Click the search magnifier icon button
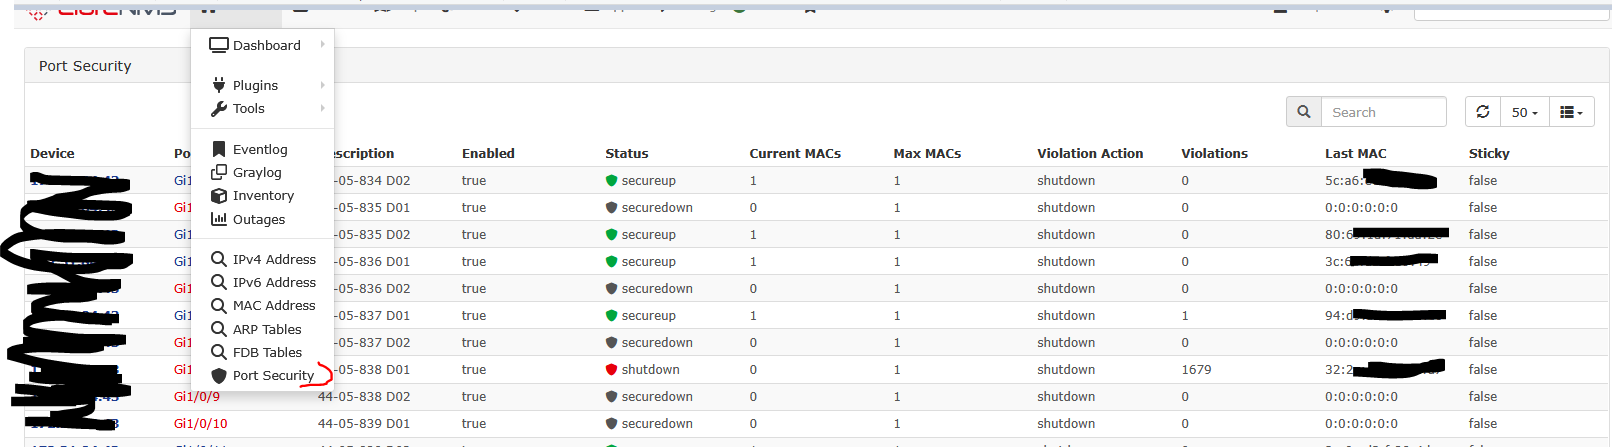Viewport: 1612px width, 447px height. (x=1303, y=112)
